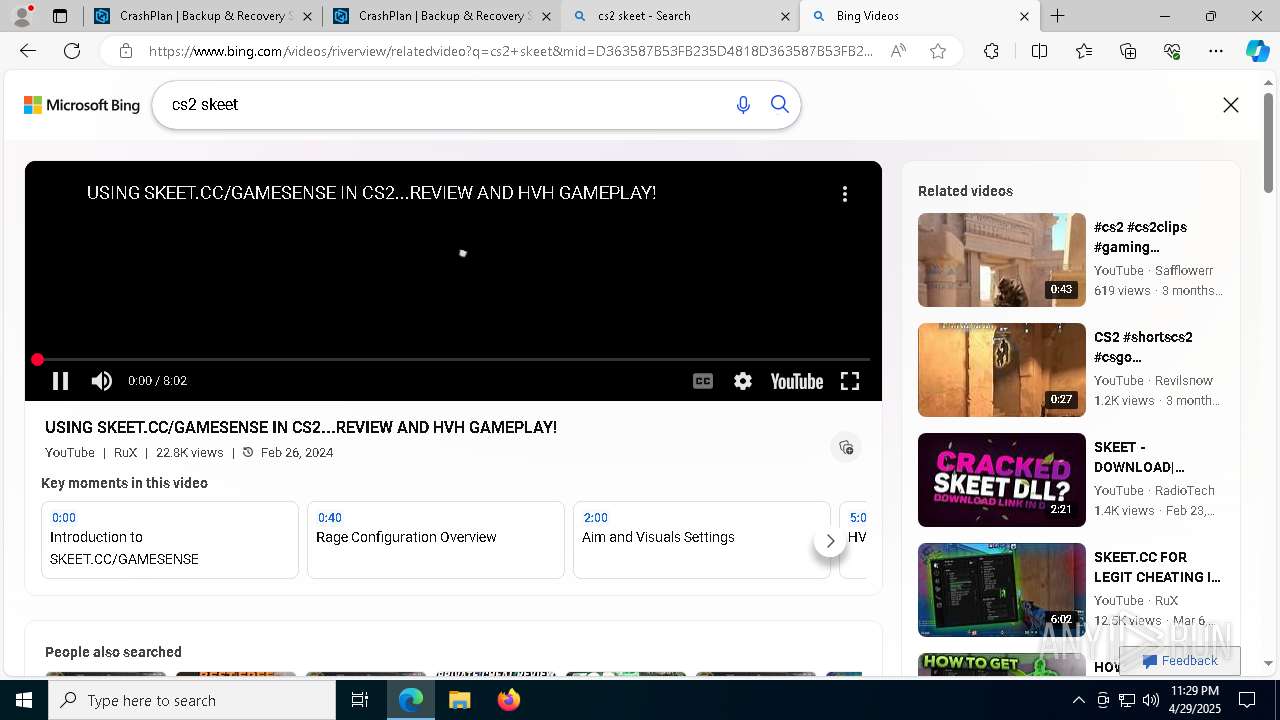Image resolution: width=1280 pixels, height=720 pixels.
Task: Open Edge profile icon
Action: (x=22, y=15)
